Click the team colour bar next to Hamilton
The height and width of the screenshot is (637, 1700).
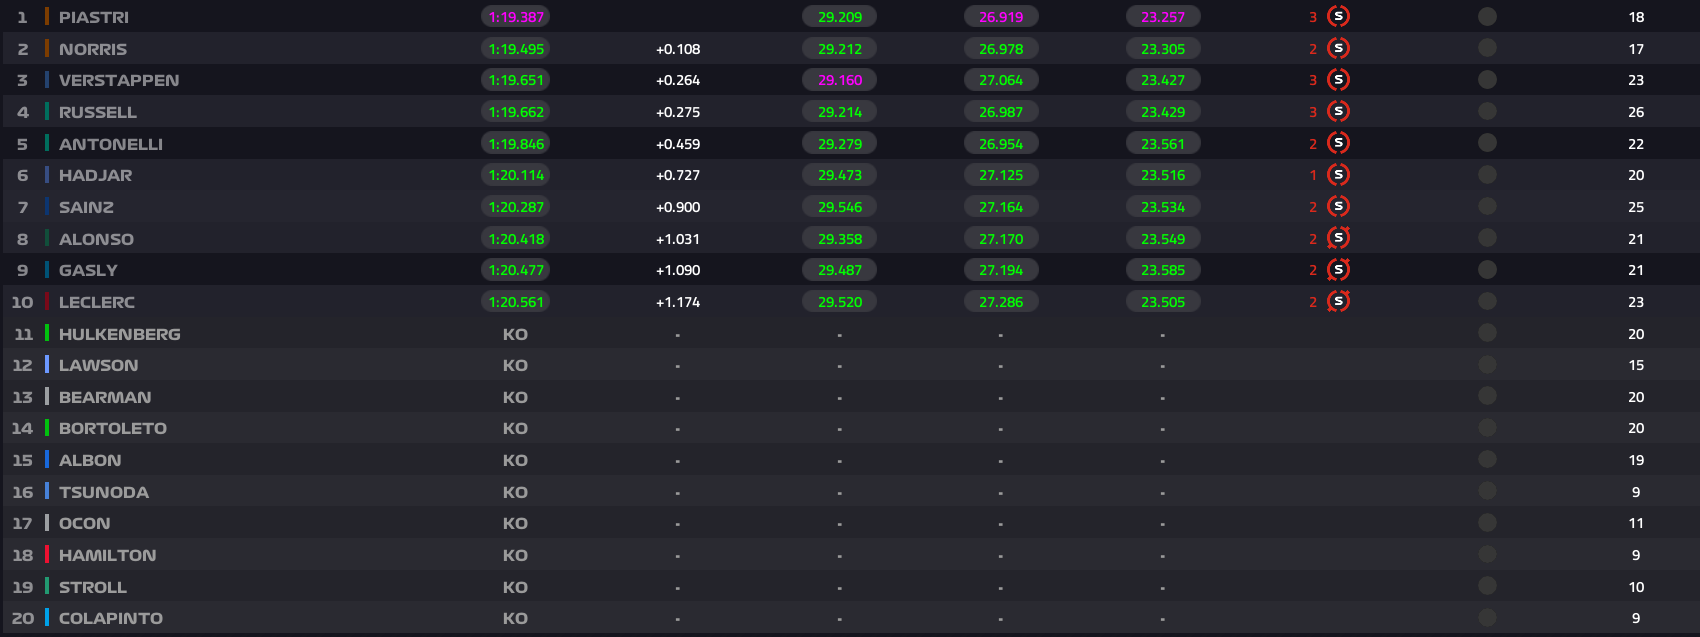pos(47,554)
